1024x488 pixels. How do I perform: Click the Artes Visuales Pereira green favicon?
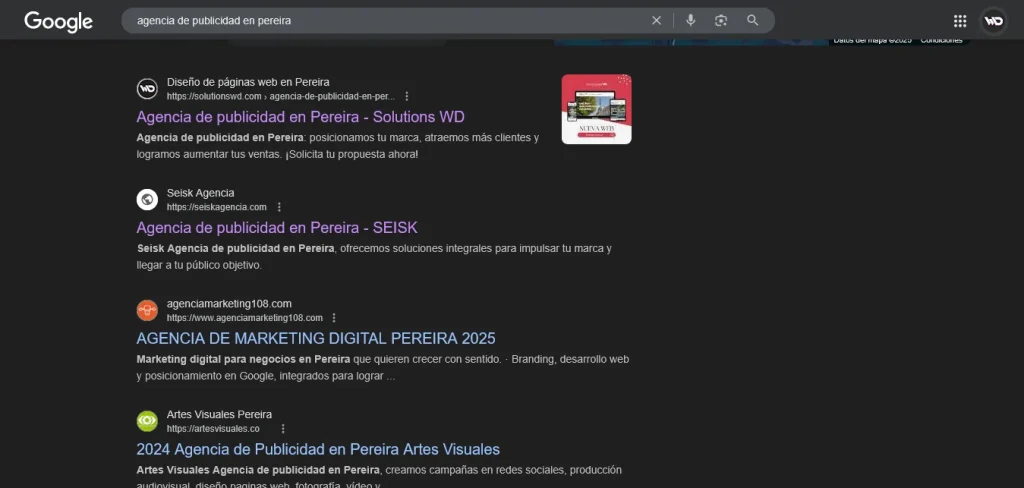pos(147,421)
